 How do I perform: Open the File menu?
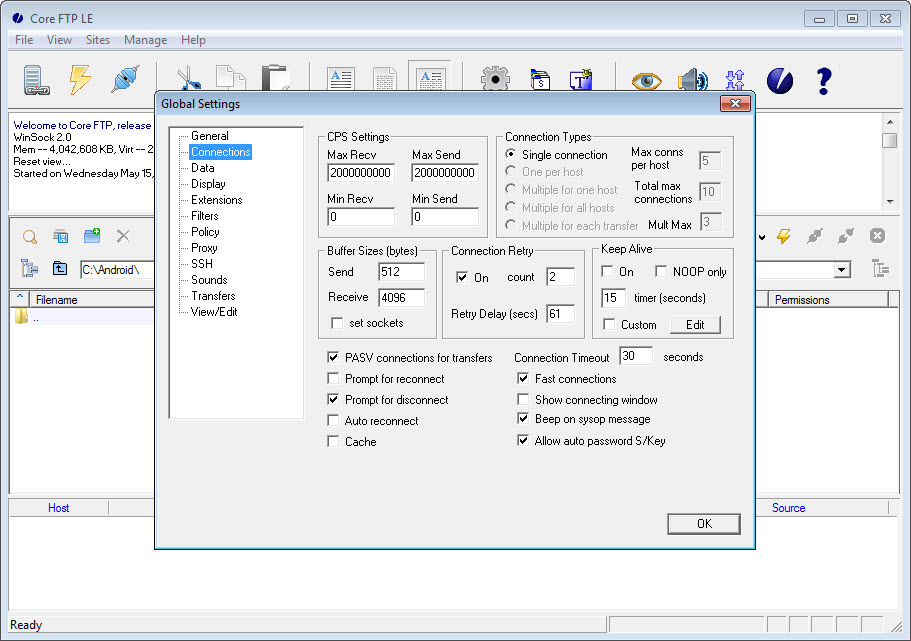pos(24,40)
